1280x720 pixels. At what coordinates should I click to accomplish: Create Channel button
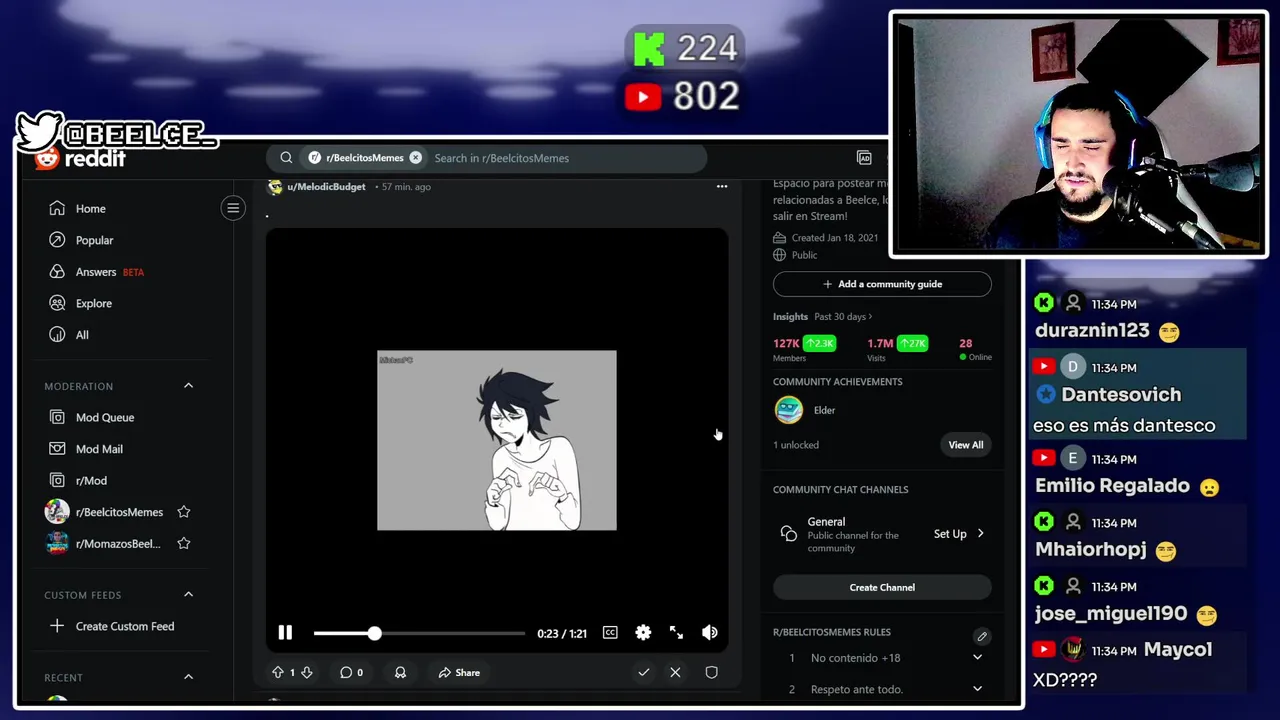pos(882,588)
